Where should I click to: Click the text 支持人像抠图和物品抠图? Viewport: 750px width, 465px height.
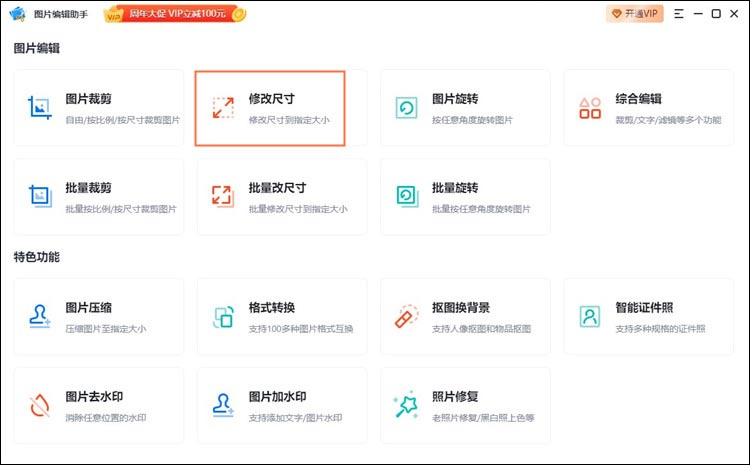481,329
